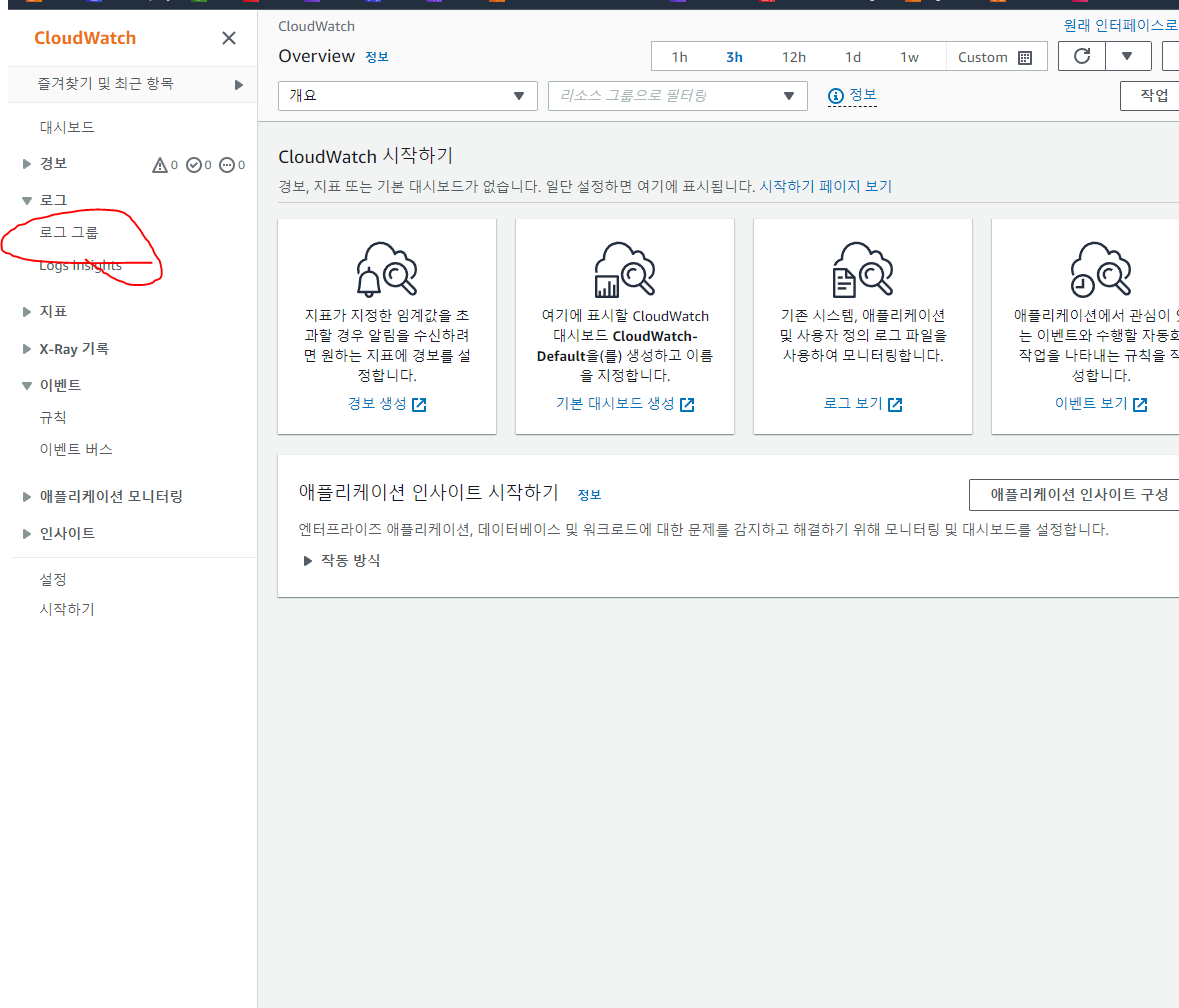Collapse the 로그 section

[x=27, y=201]
